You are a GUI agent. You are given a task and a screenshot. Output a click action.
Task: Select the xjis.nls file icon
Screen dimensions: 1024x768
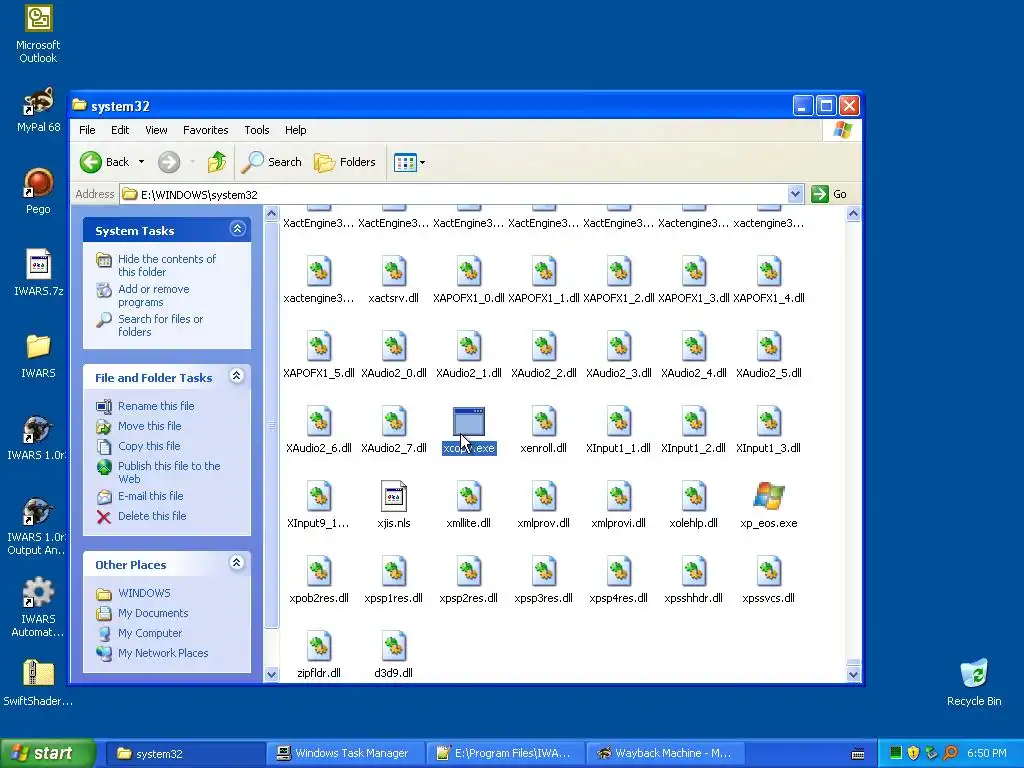[x=394, y=496]
